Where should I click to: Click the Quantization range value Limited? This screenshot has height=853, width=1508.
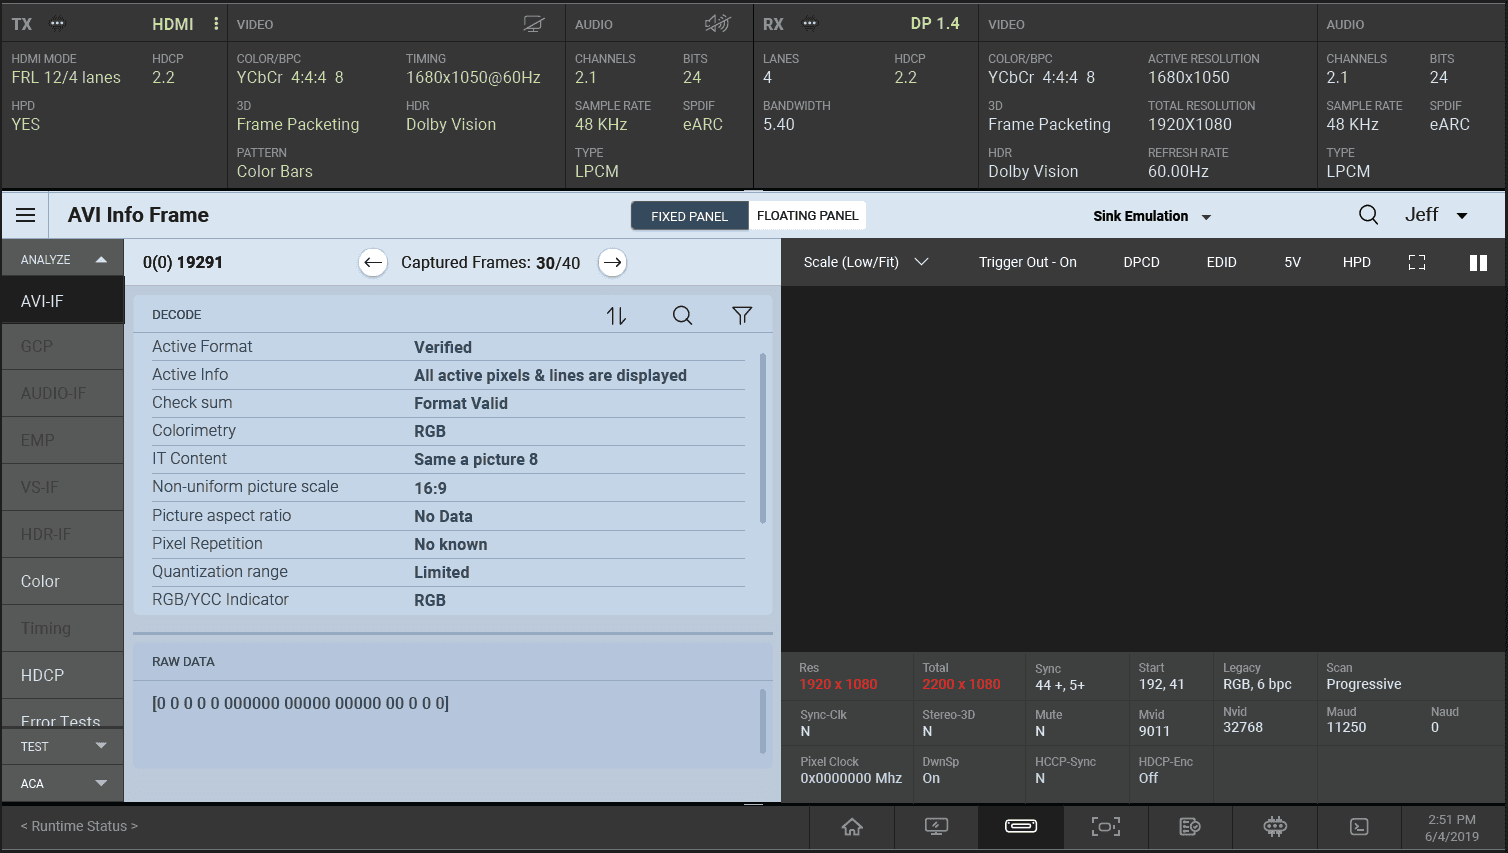[x=442, y=572]
